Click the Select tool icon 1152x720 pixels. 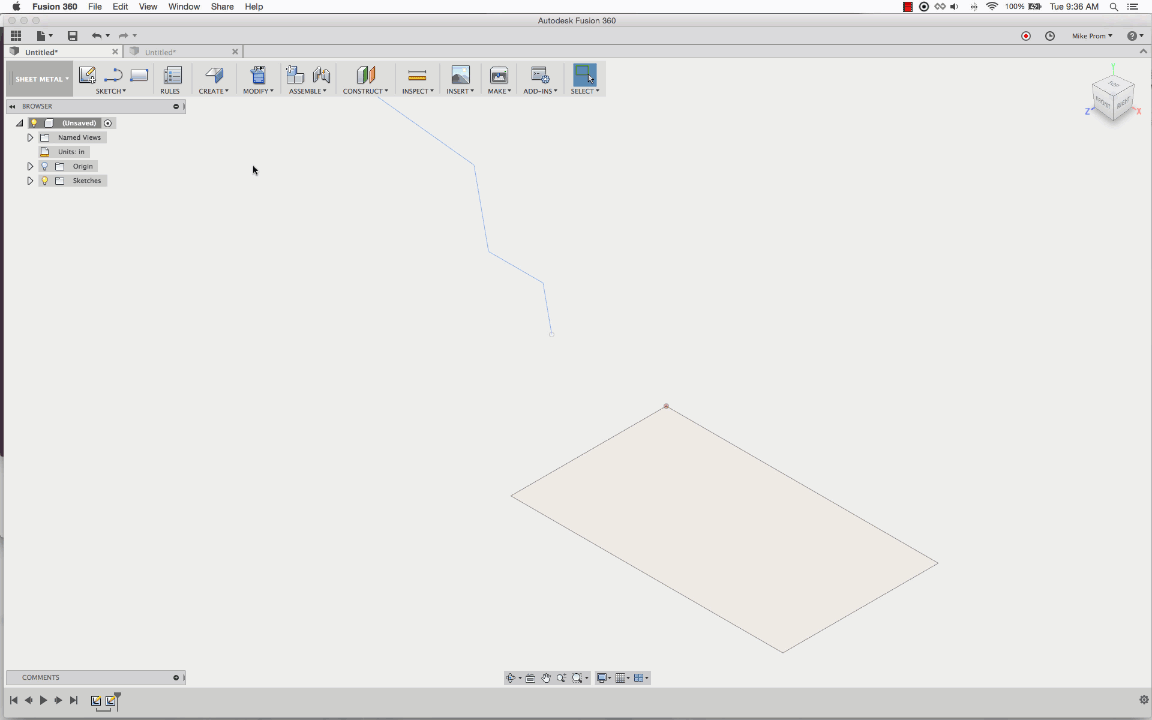585,75
